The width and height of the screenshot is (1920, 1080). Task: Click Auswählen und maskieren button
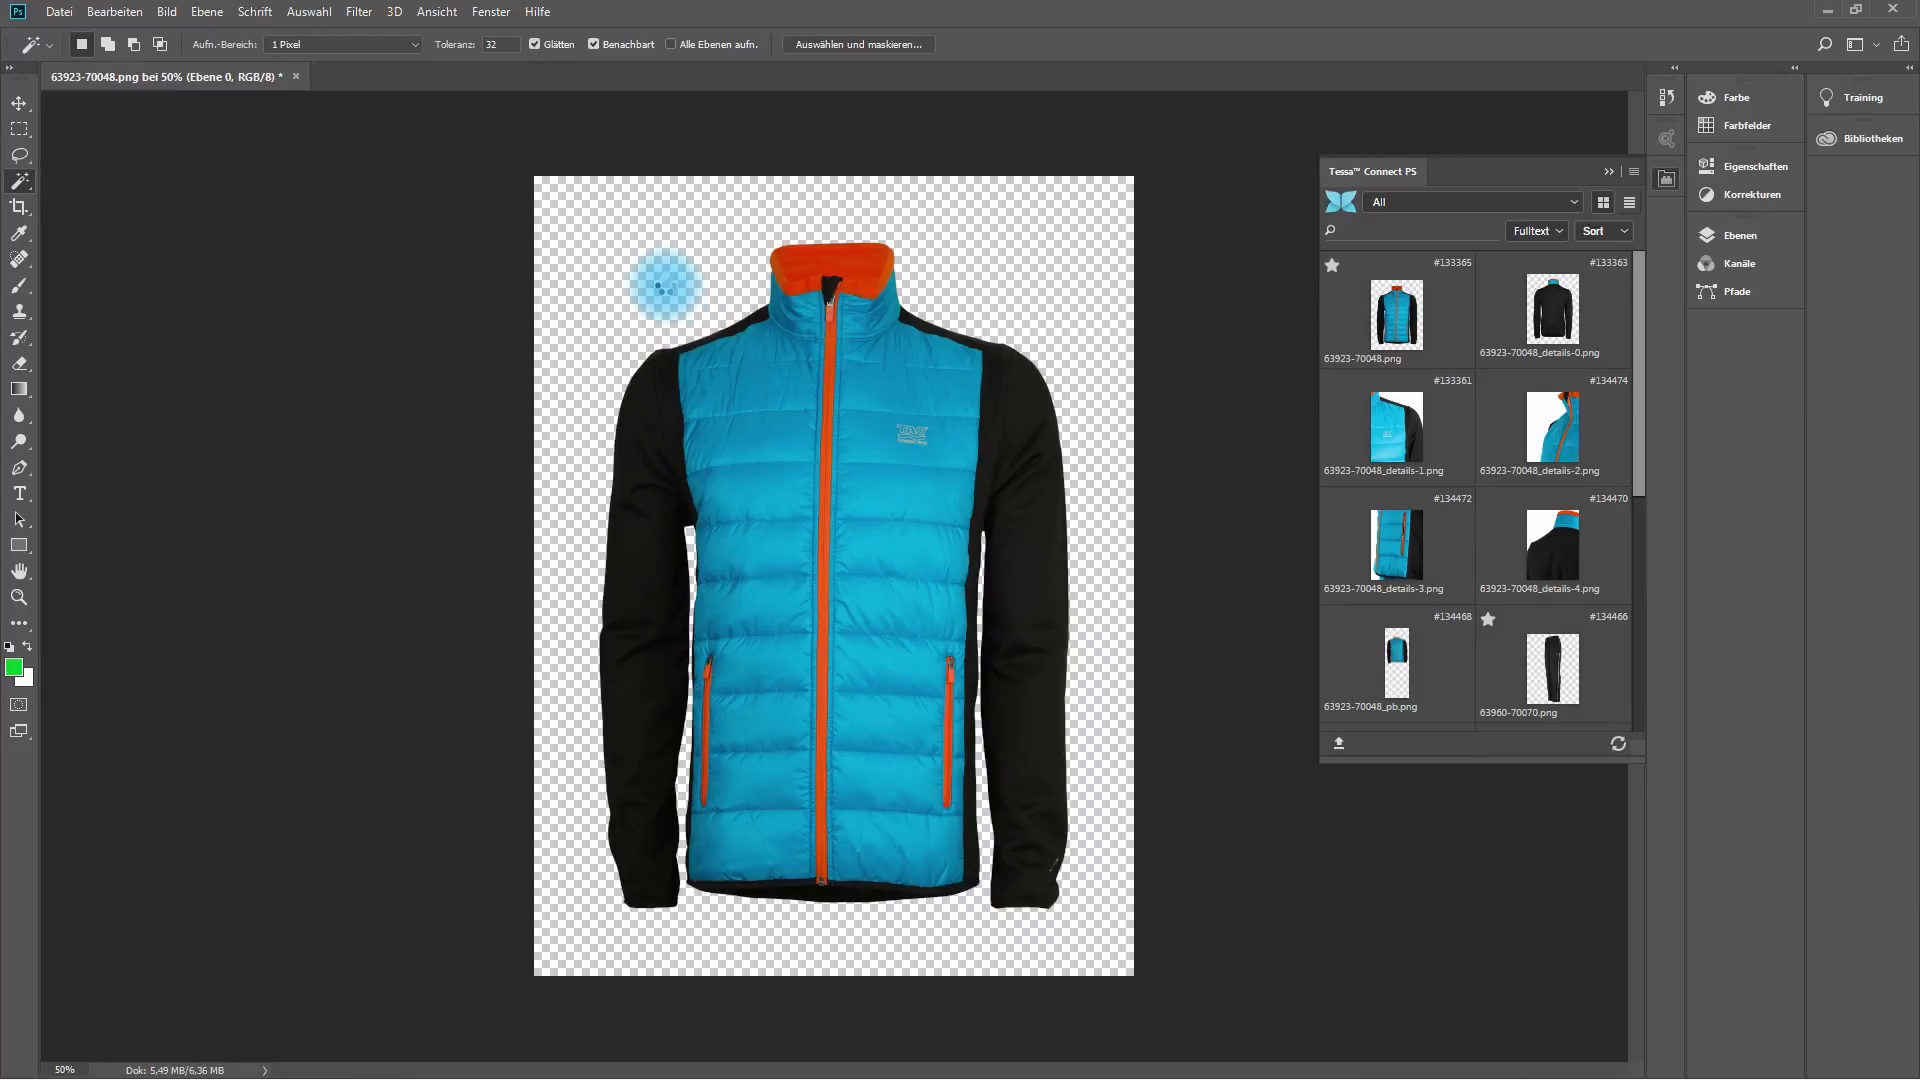pyautogui.click(x=858, y=44)
